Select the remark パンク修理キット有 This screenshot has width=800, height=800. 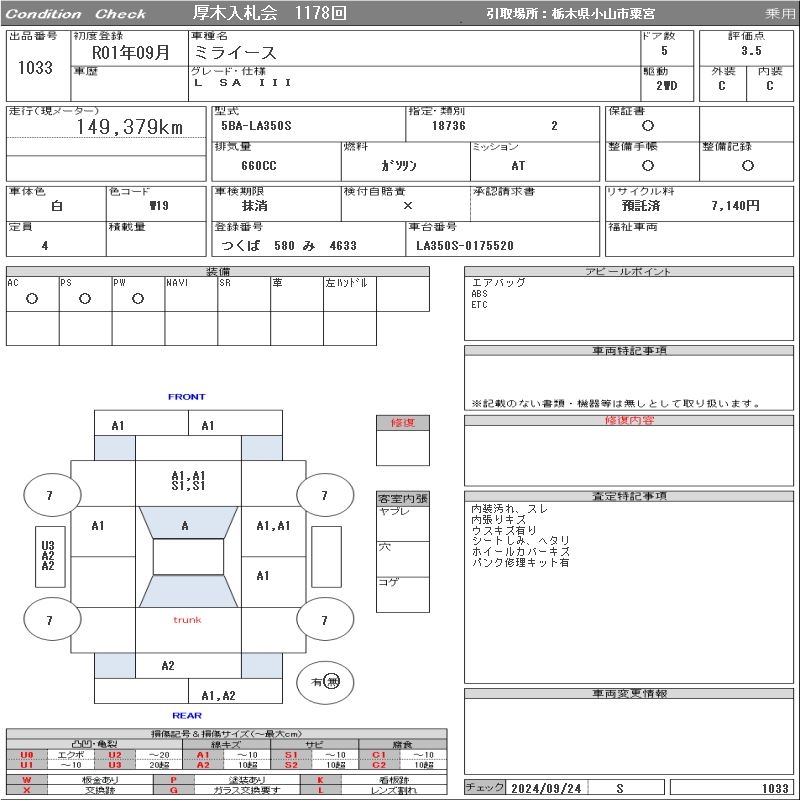point(520,563)
